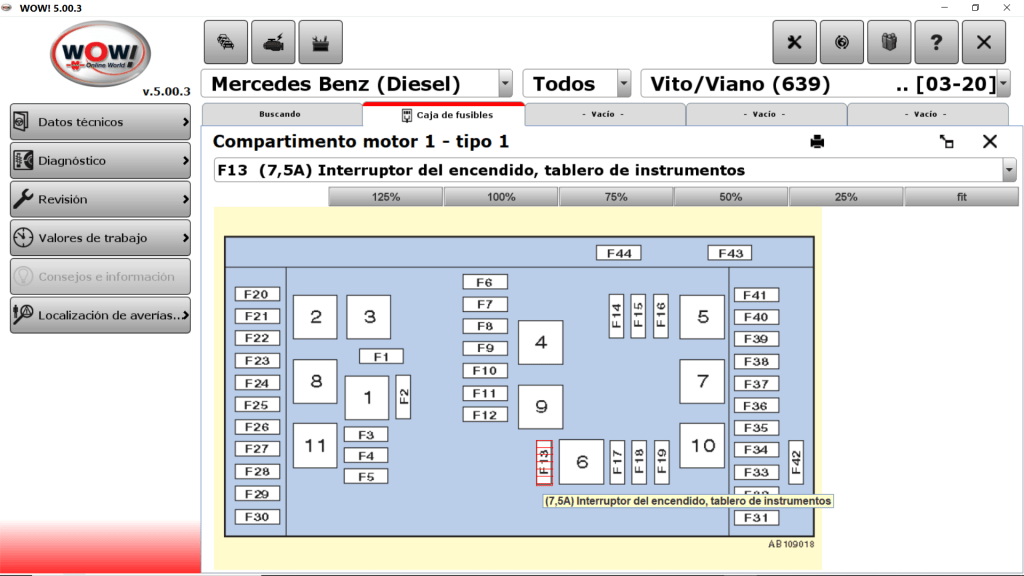Switch to the Buscando tab
Viewport: 1024px width, 576px height.
pyautogui.click(x=280, y=114)
